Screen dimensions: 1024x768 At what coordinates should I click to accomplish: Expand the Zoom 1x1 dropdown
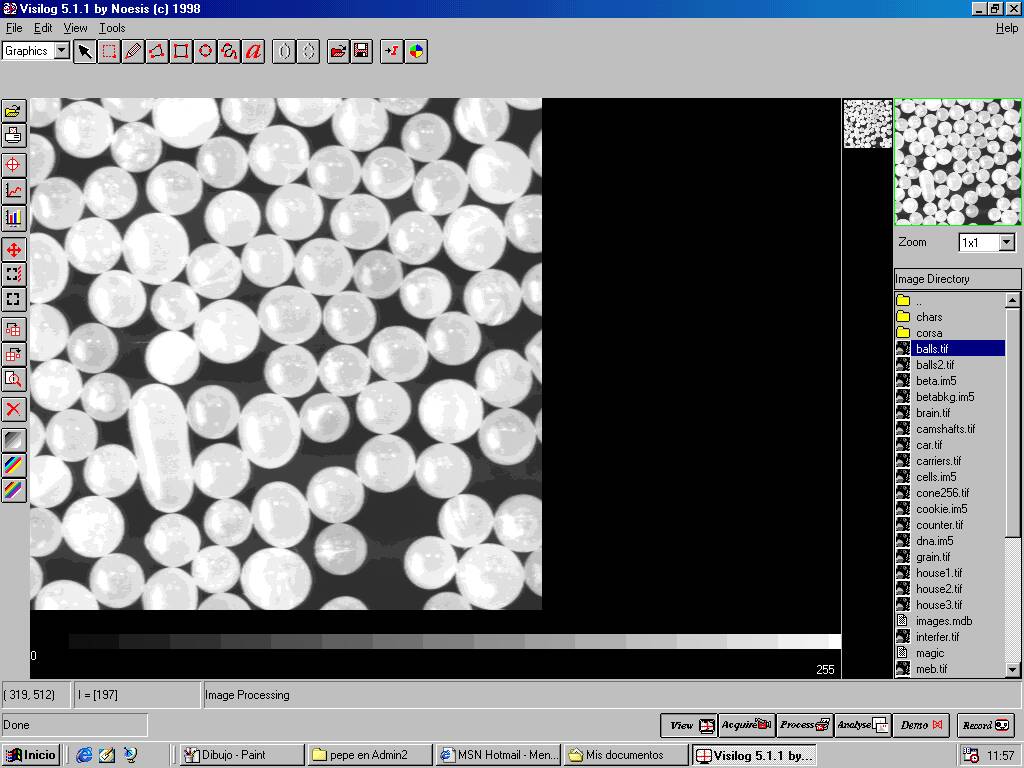[1006, 243]
